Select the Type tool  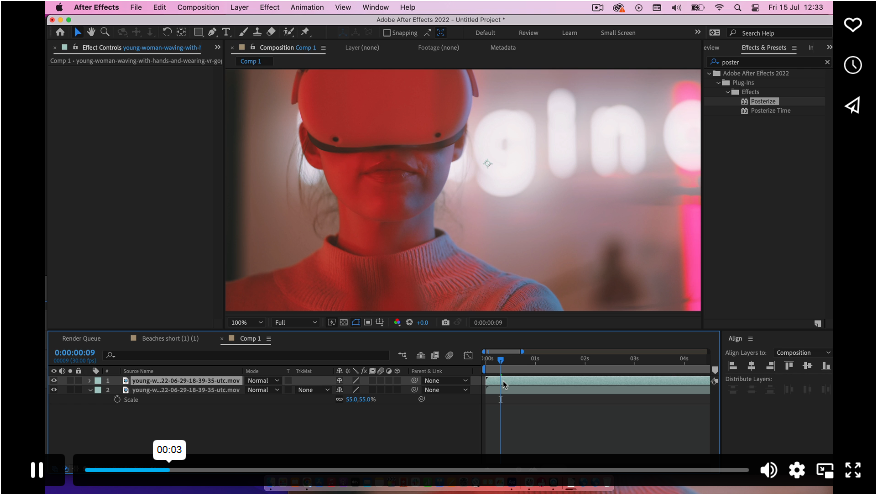coord(226,32)
